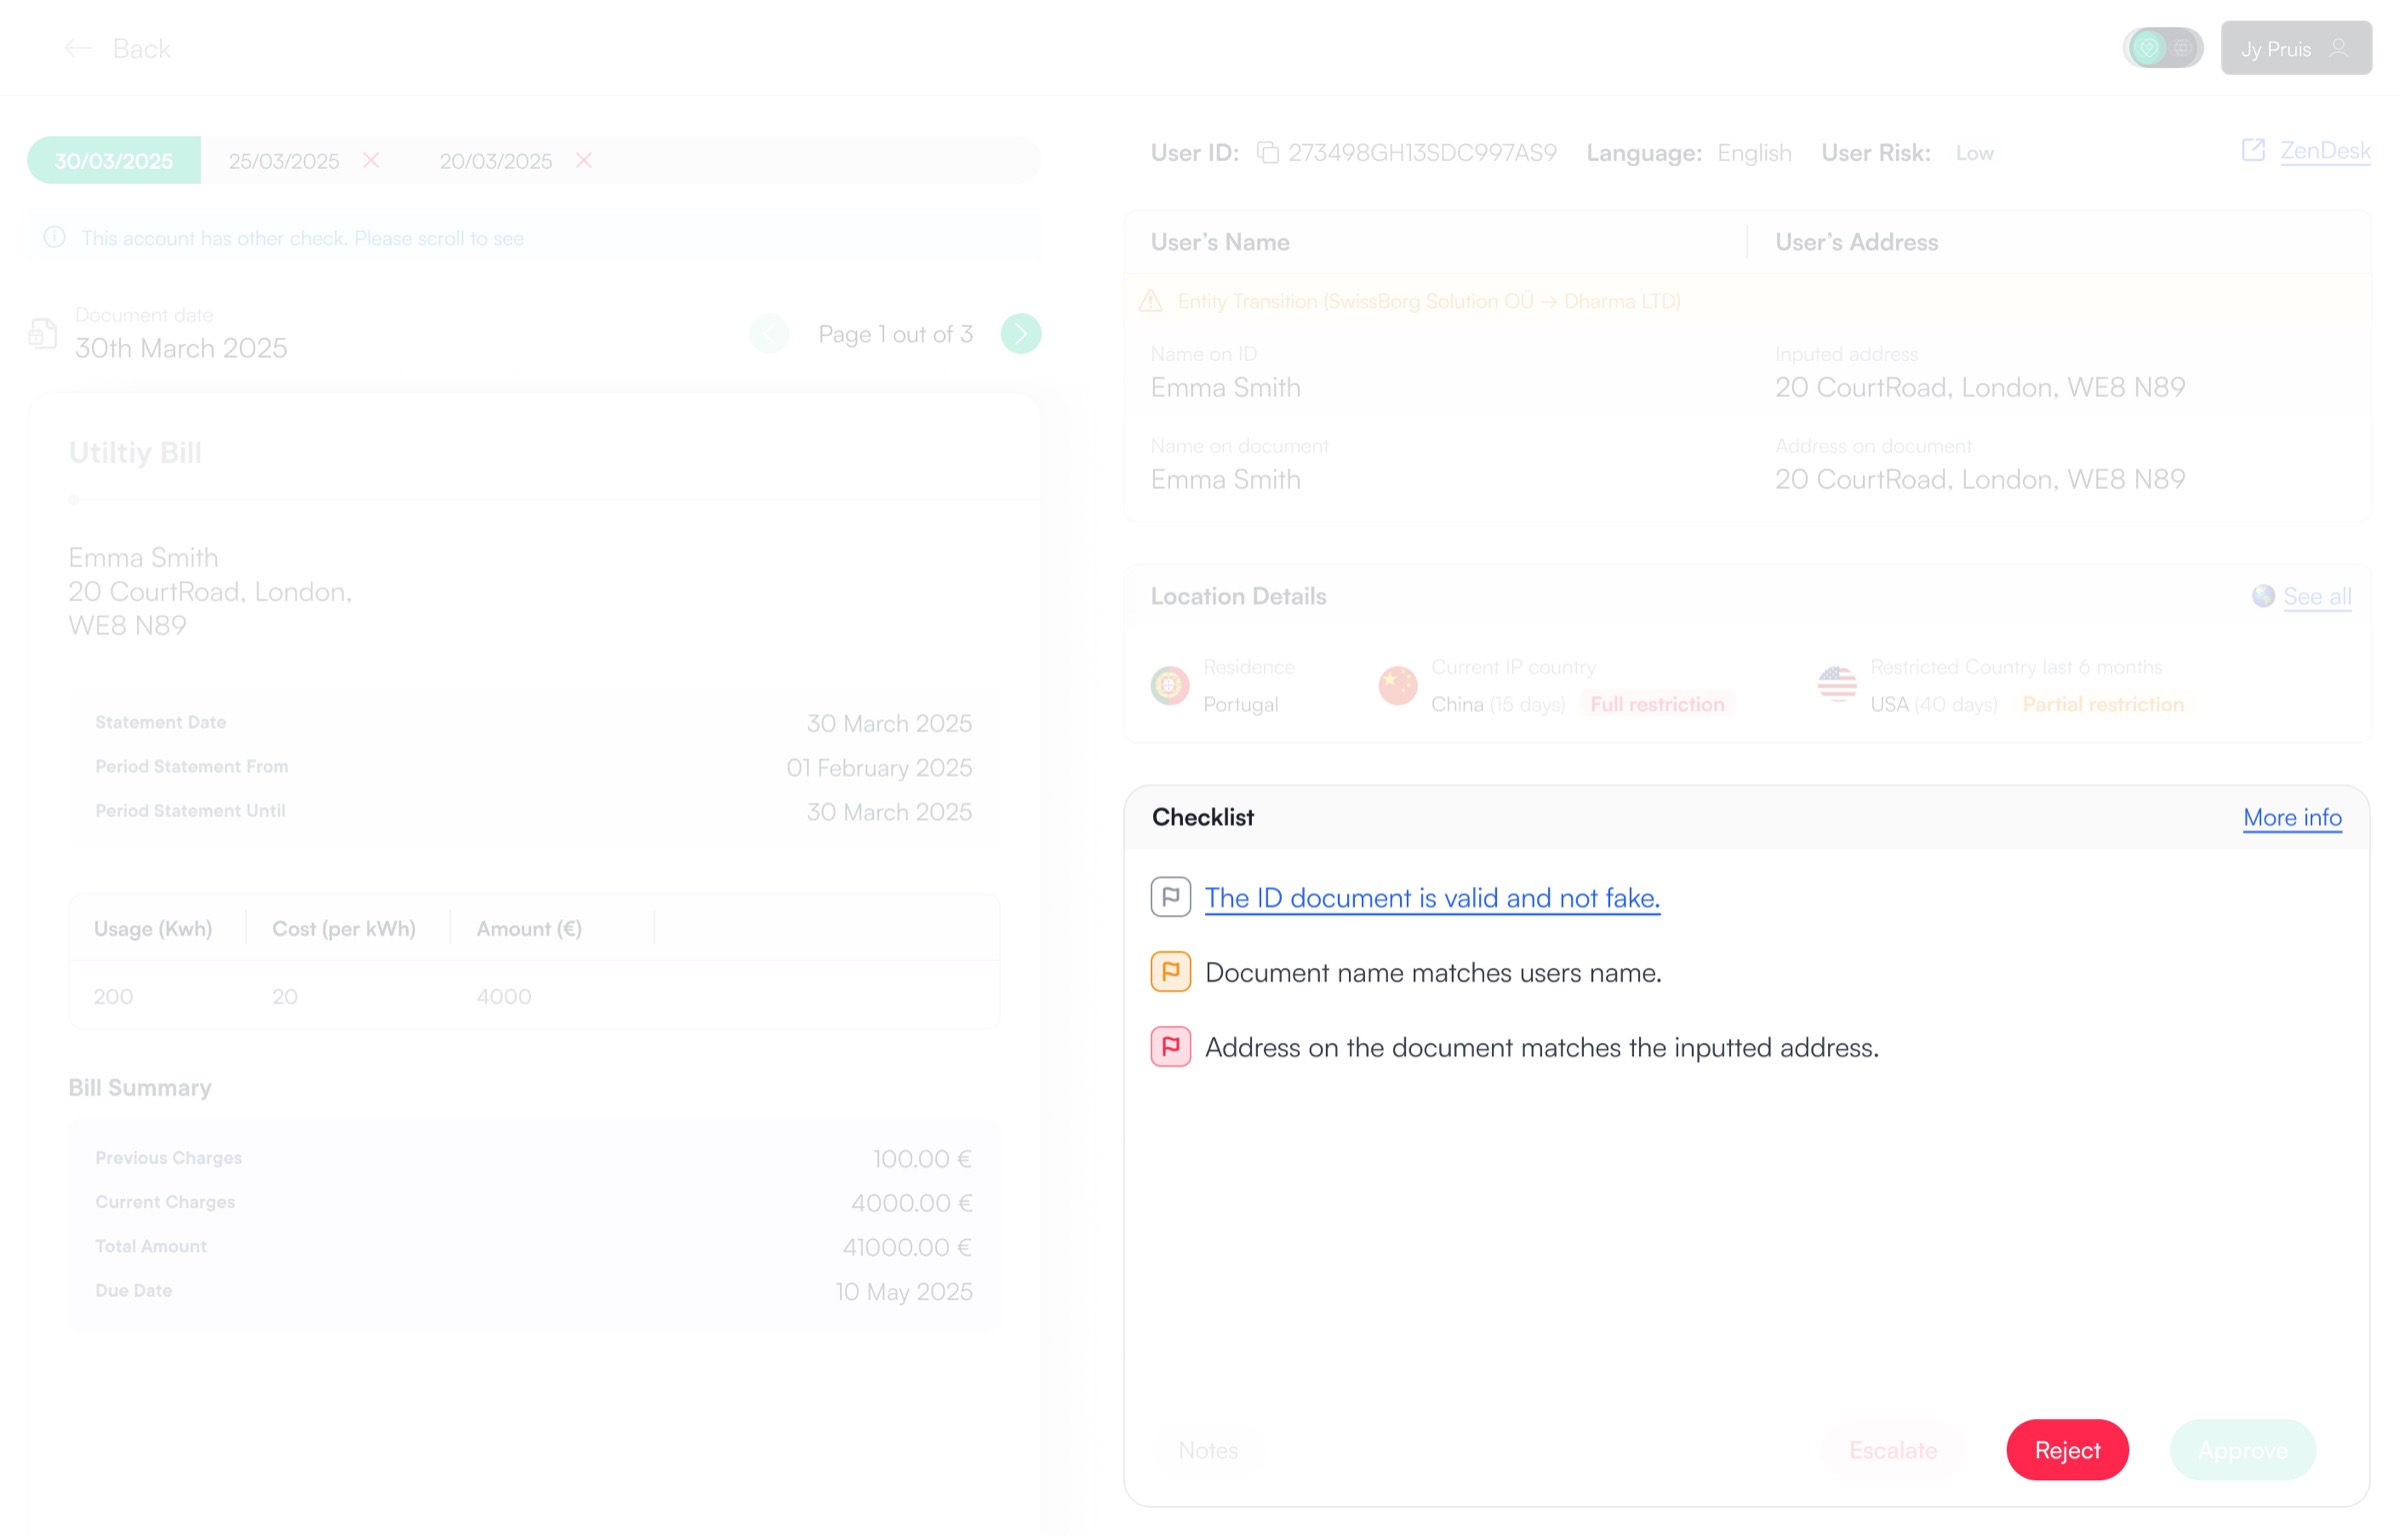
Task: Toggle flag for ID document valid item
Action: coord(1171,897)
